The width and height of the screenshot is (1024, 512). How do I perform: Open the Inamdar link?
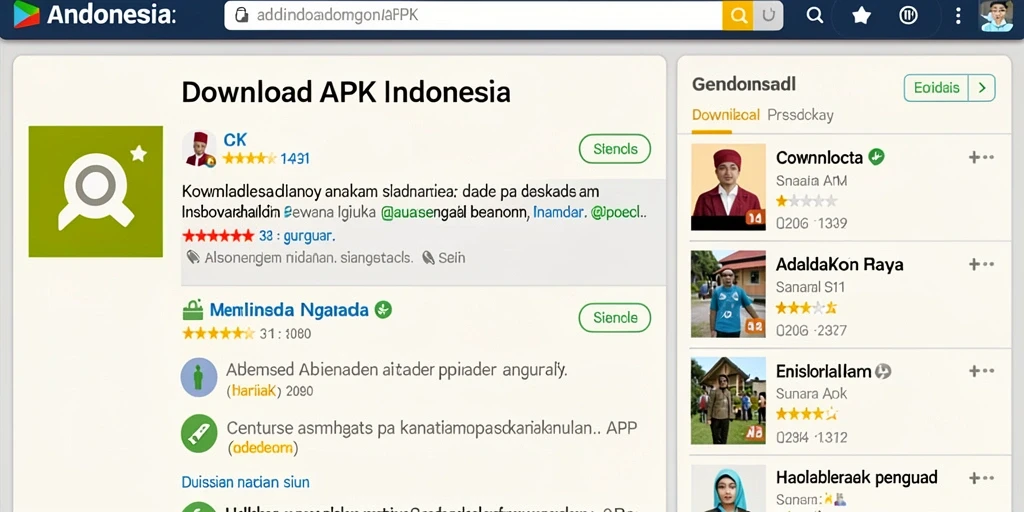pyautogui.click(x=559, y=212)
